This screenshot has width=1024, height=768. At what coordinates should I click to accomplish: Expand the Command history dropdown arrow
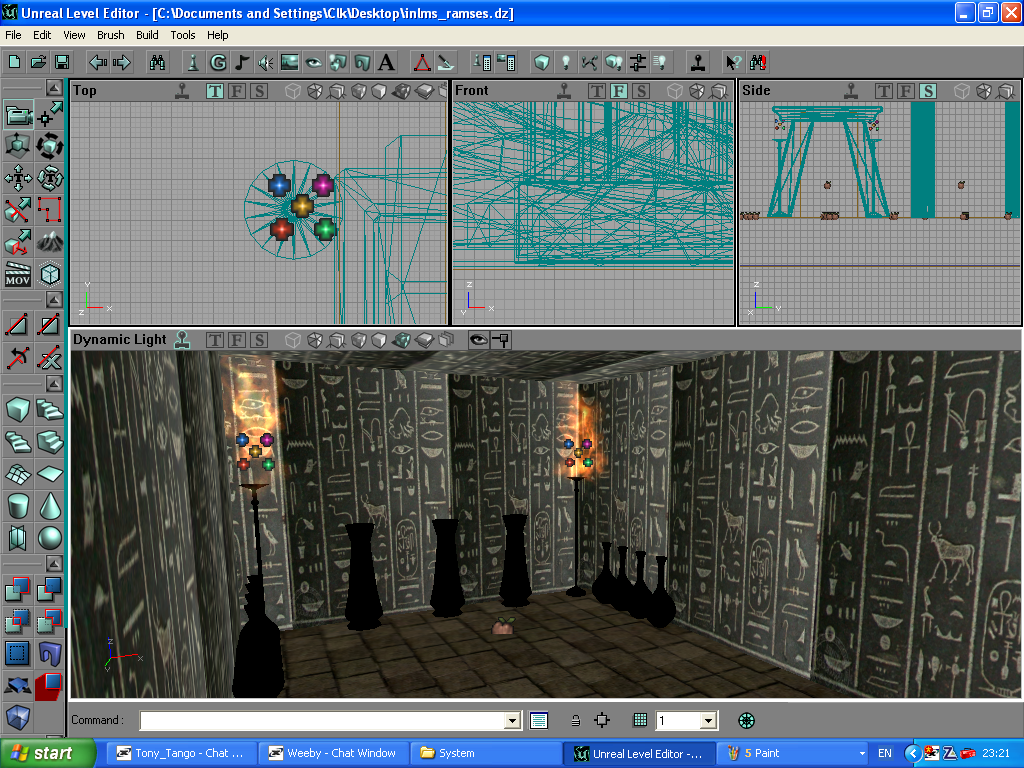513,720
